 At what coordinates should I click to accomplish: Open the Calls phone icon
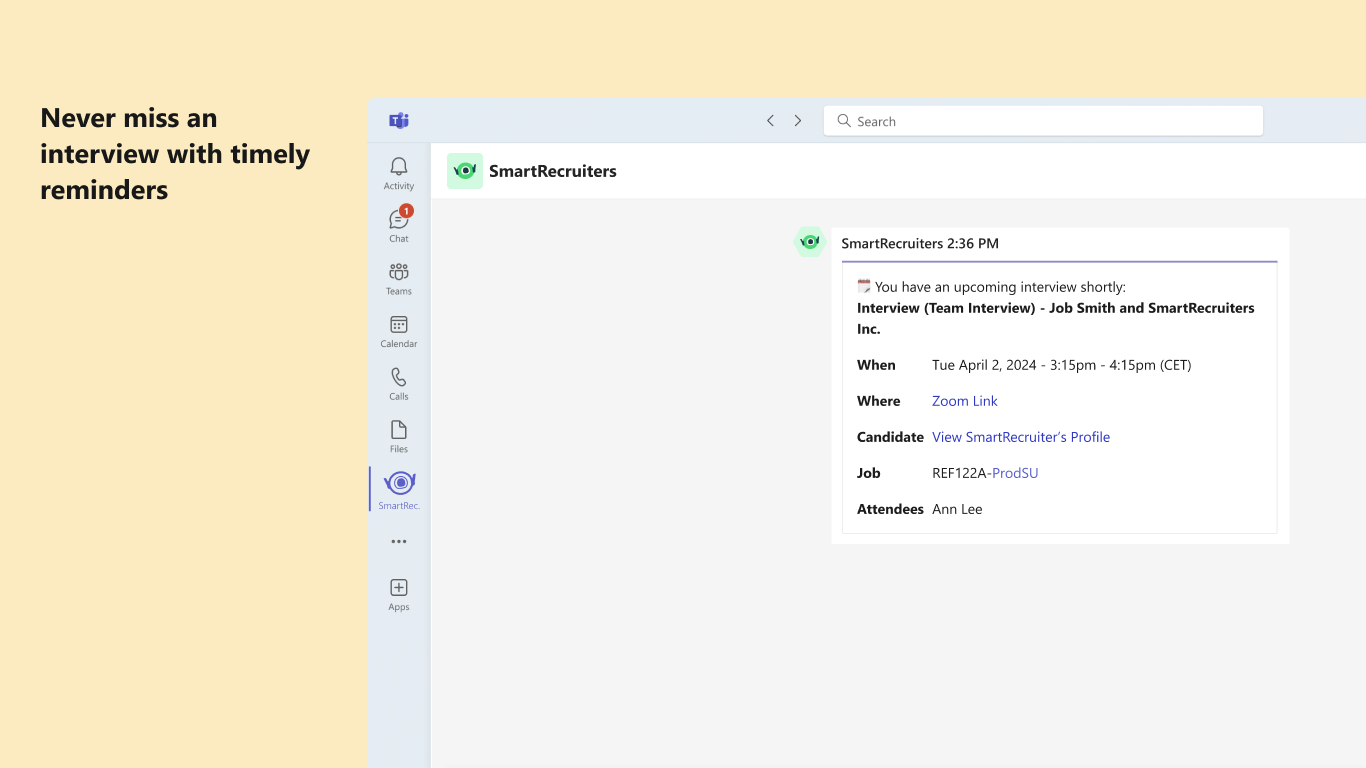point(399,383)
